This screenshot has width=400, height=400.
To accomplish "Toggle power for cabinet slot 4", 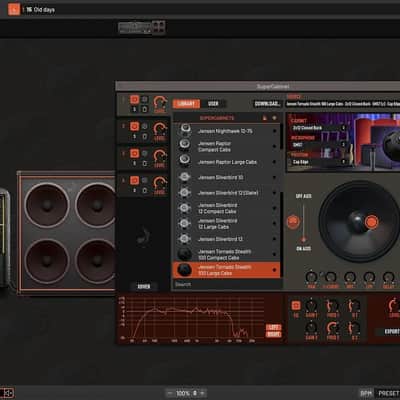I will click(134, 180).
